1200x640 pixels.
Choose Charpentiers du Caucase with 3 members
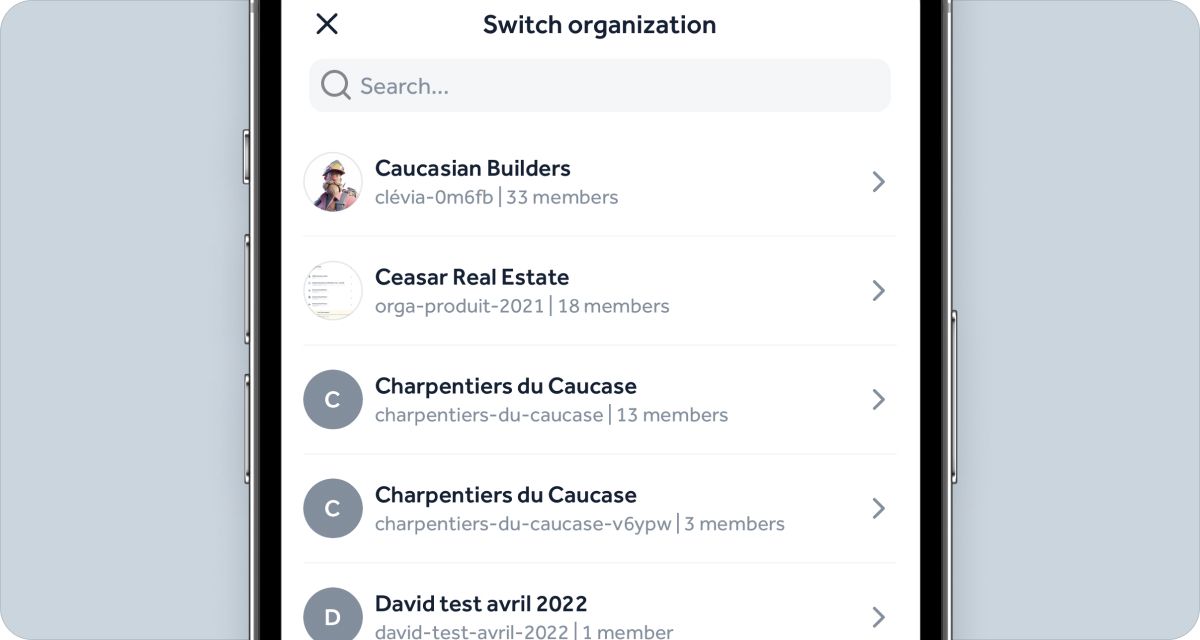coord(506,495)
